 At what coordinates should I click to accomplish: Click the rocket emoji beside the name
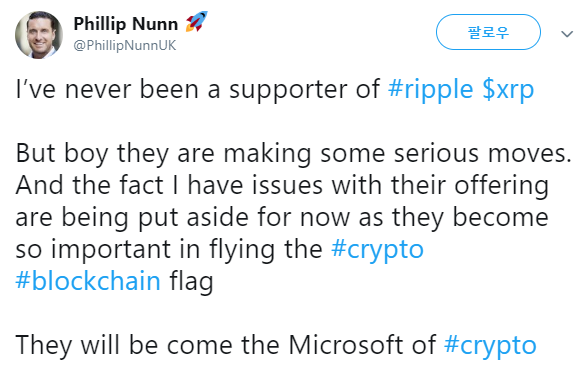(x=197, y=22)
